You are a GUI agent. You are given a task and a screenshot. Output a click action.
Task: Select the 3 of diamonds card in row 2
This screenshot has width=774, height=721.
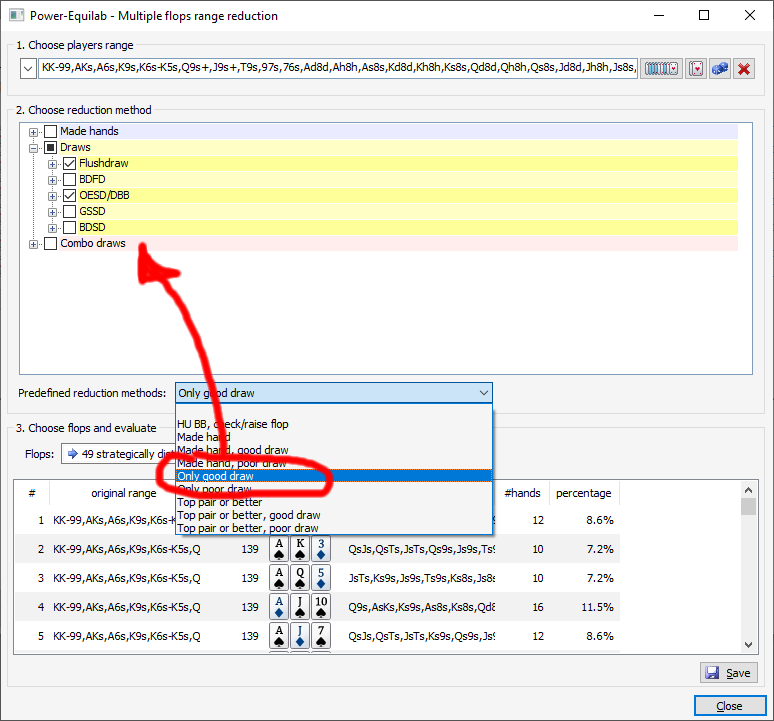tap(321, 549)
